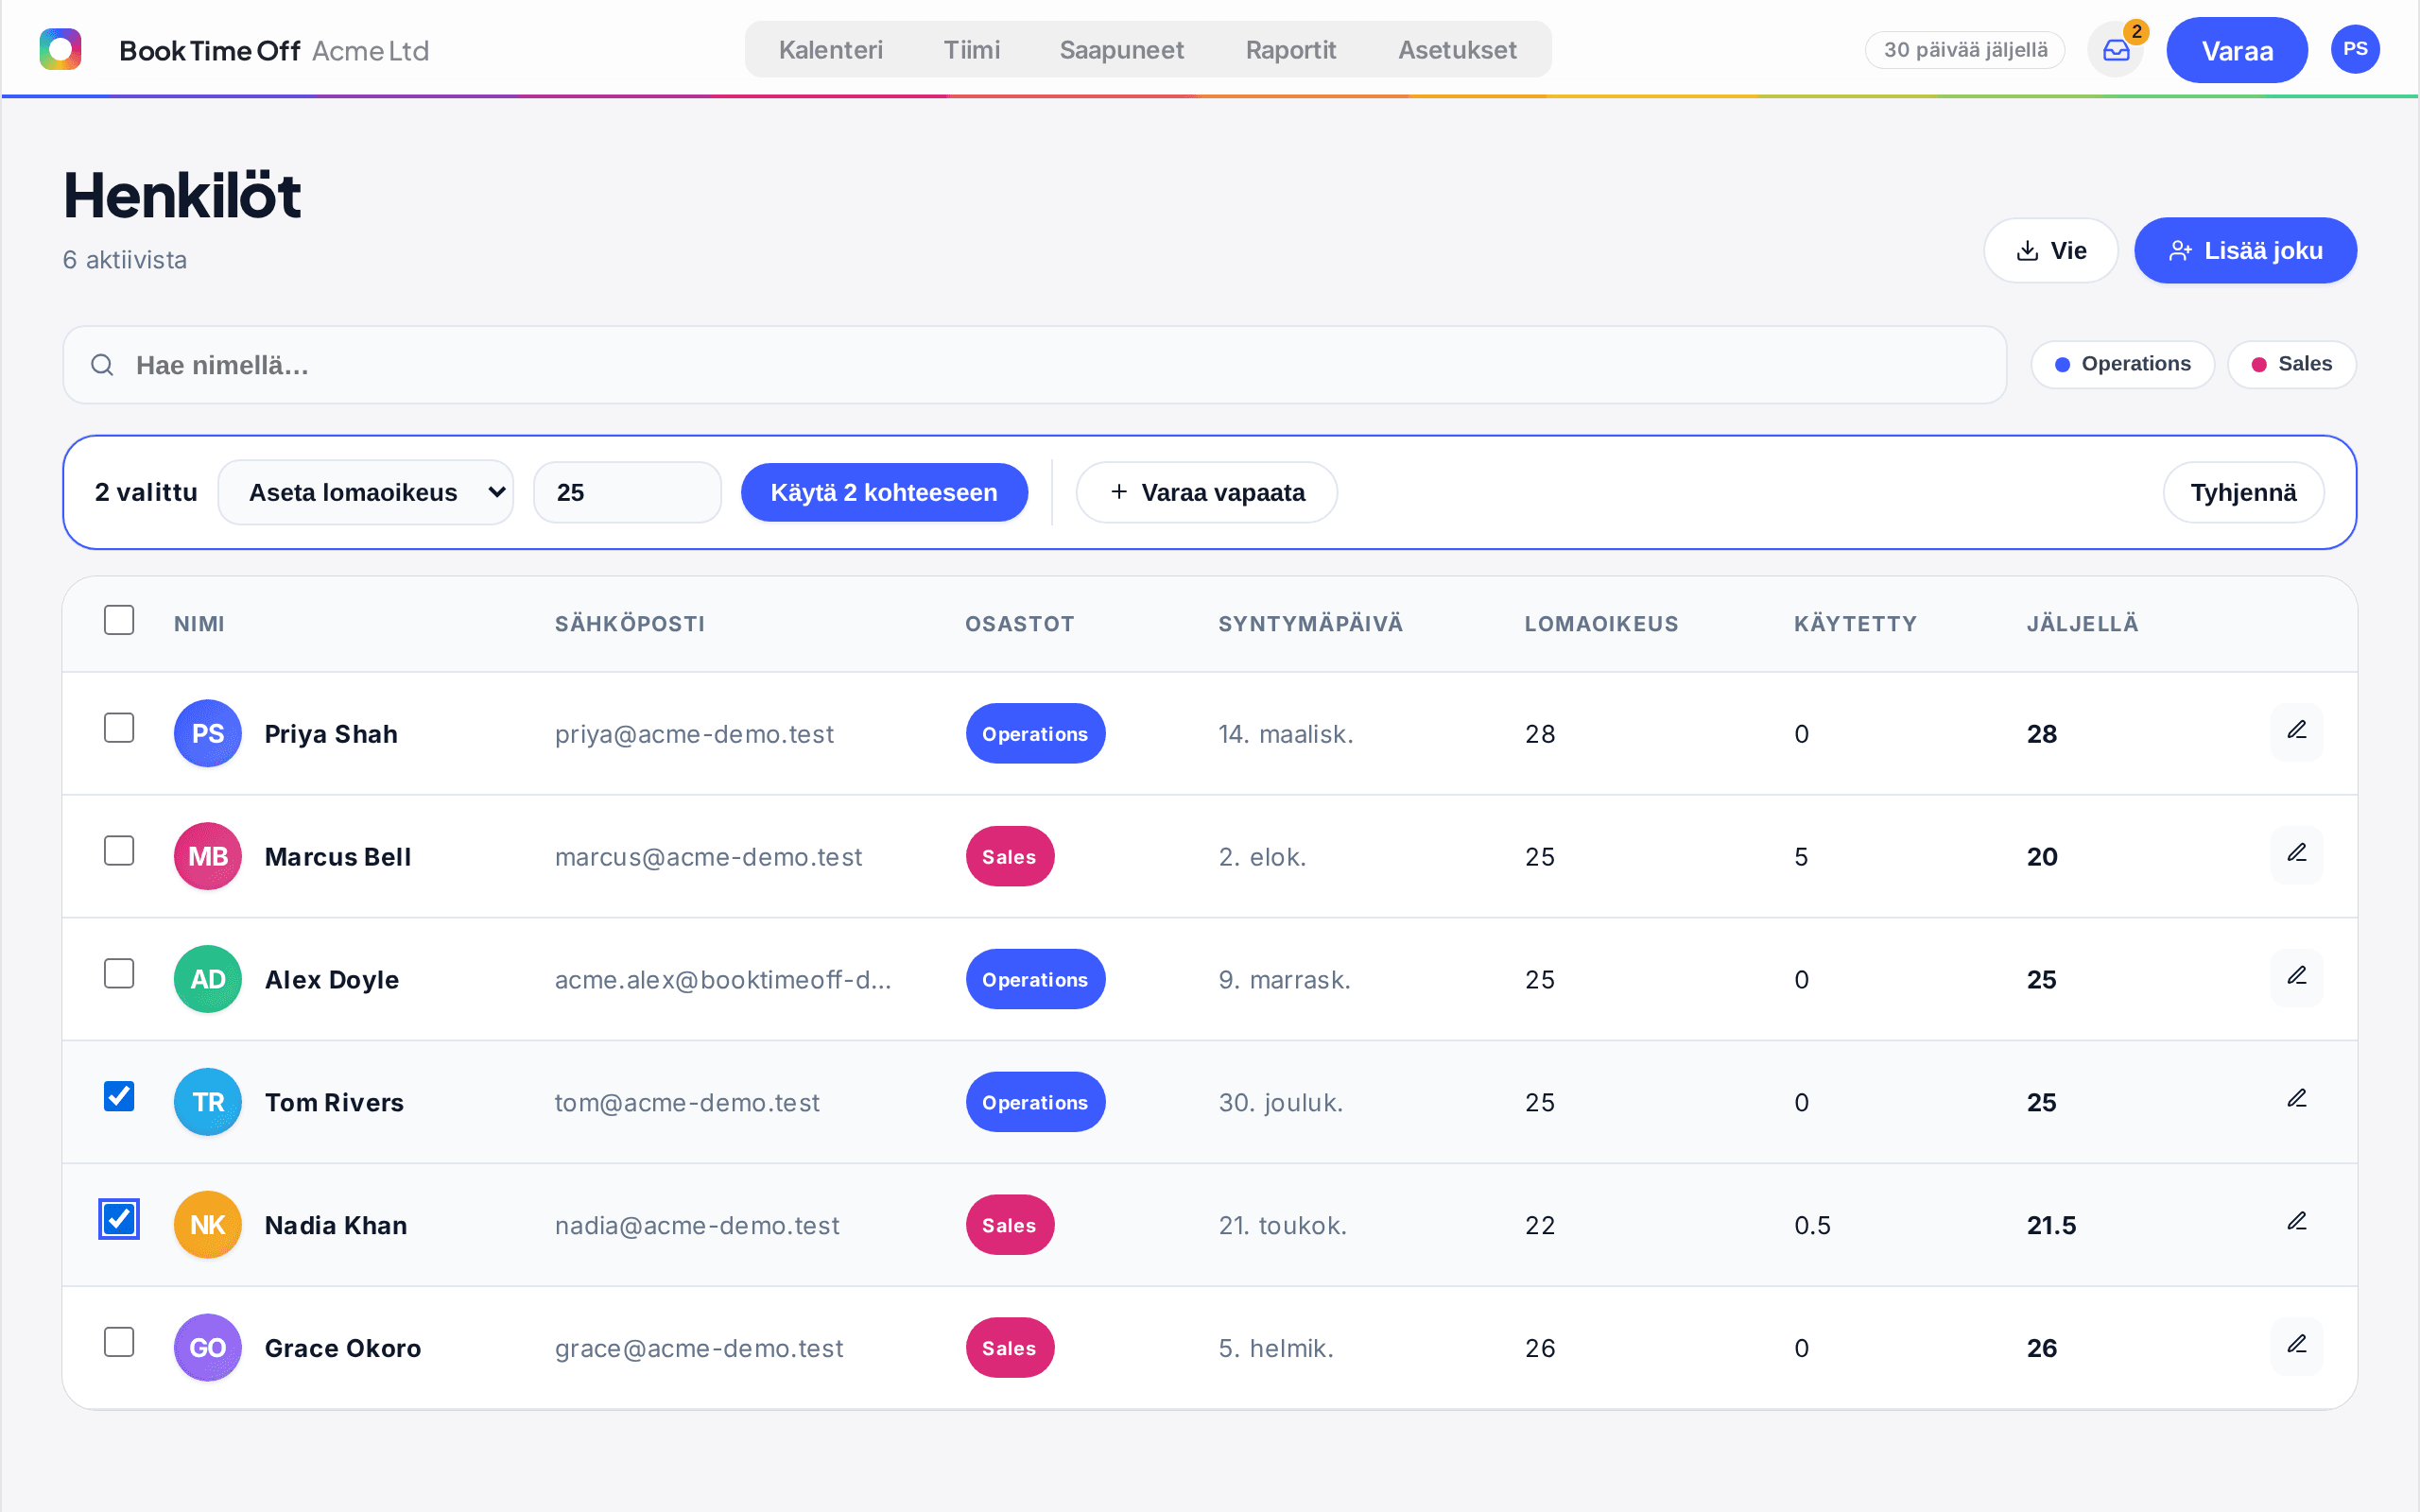Edit Priya Shah's row with pencil icon
2420x1512 pixels.
(x=2296, y=732)
